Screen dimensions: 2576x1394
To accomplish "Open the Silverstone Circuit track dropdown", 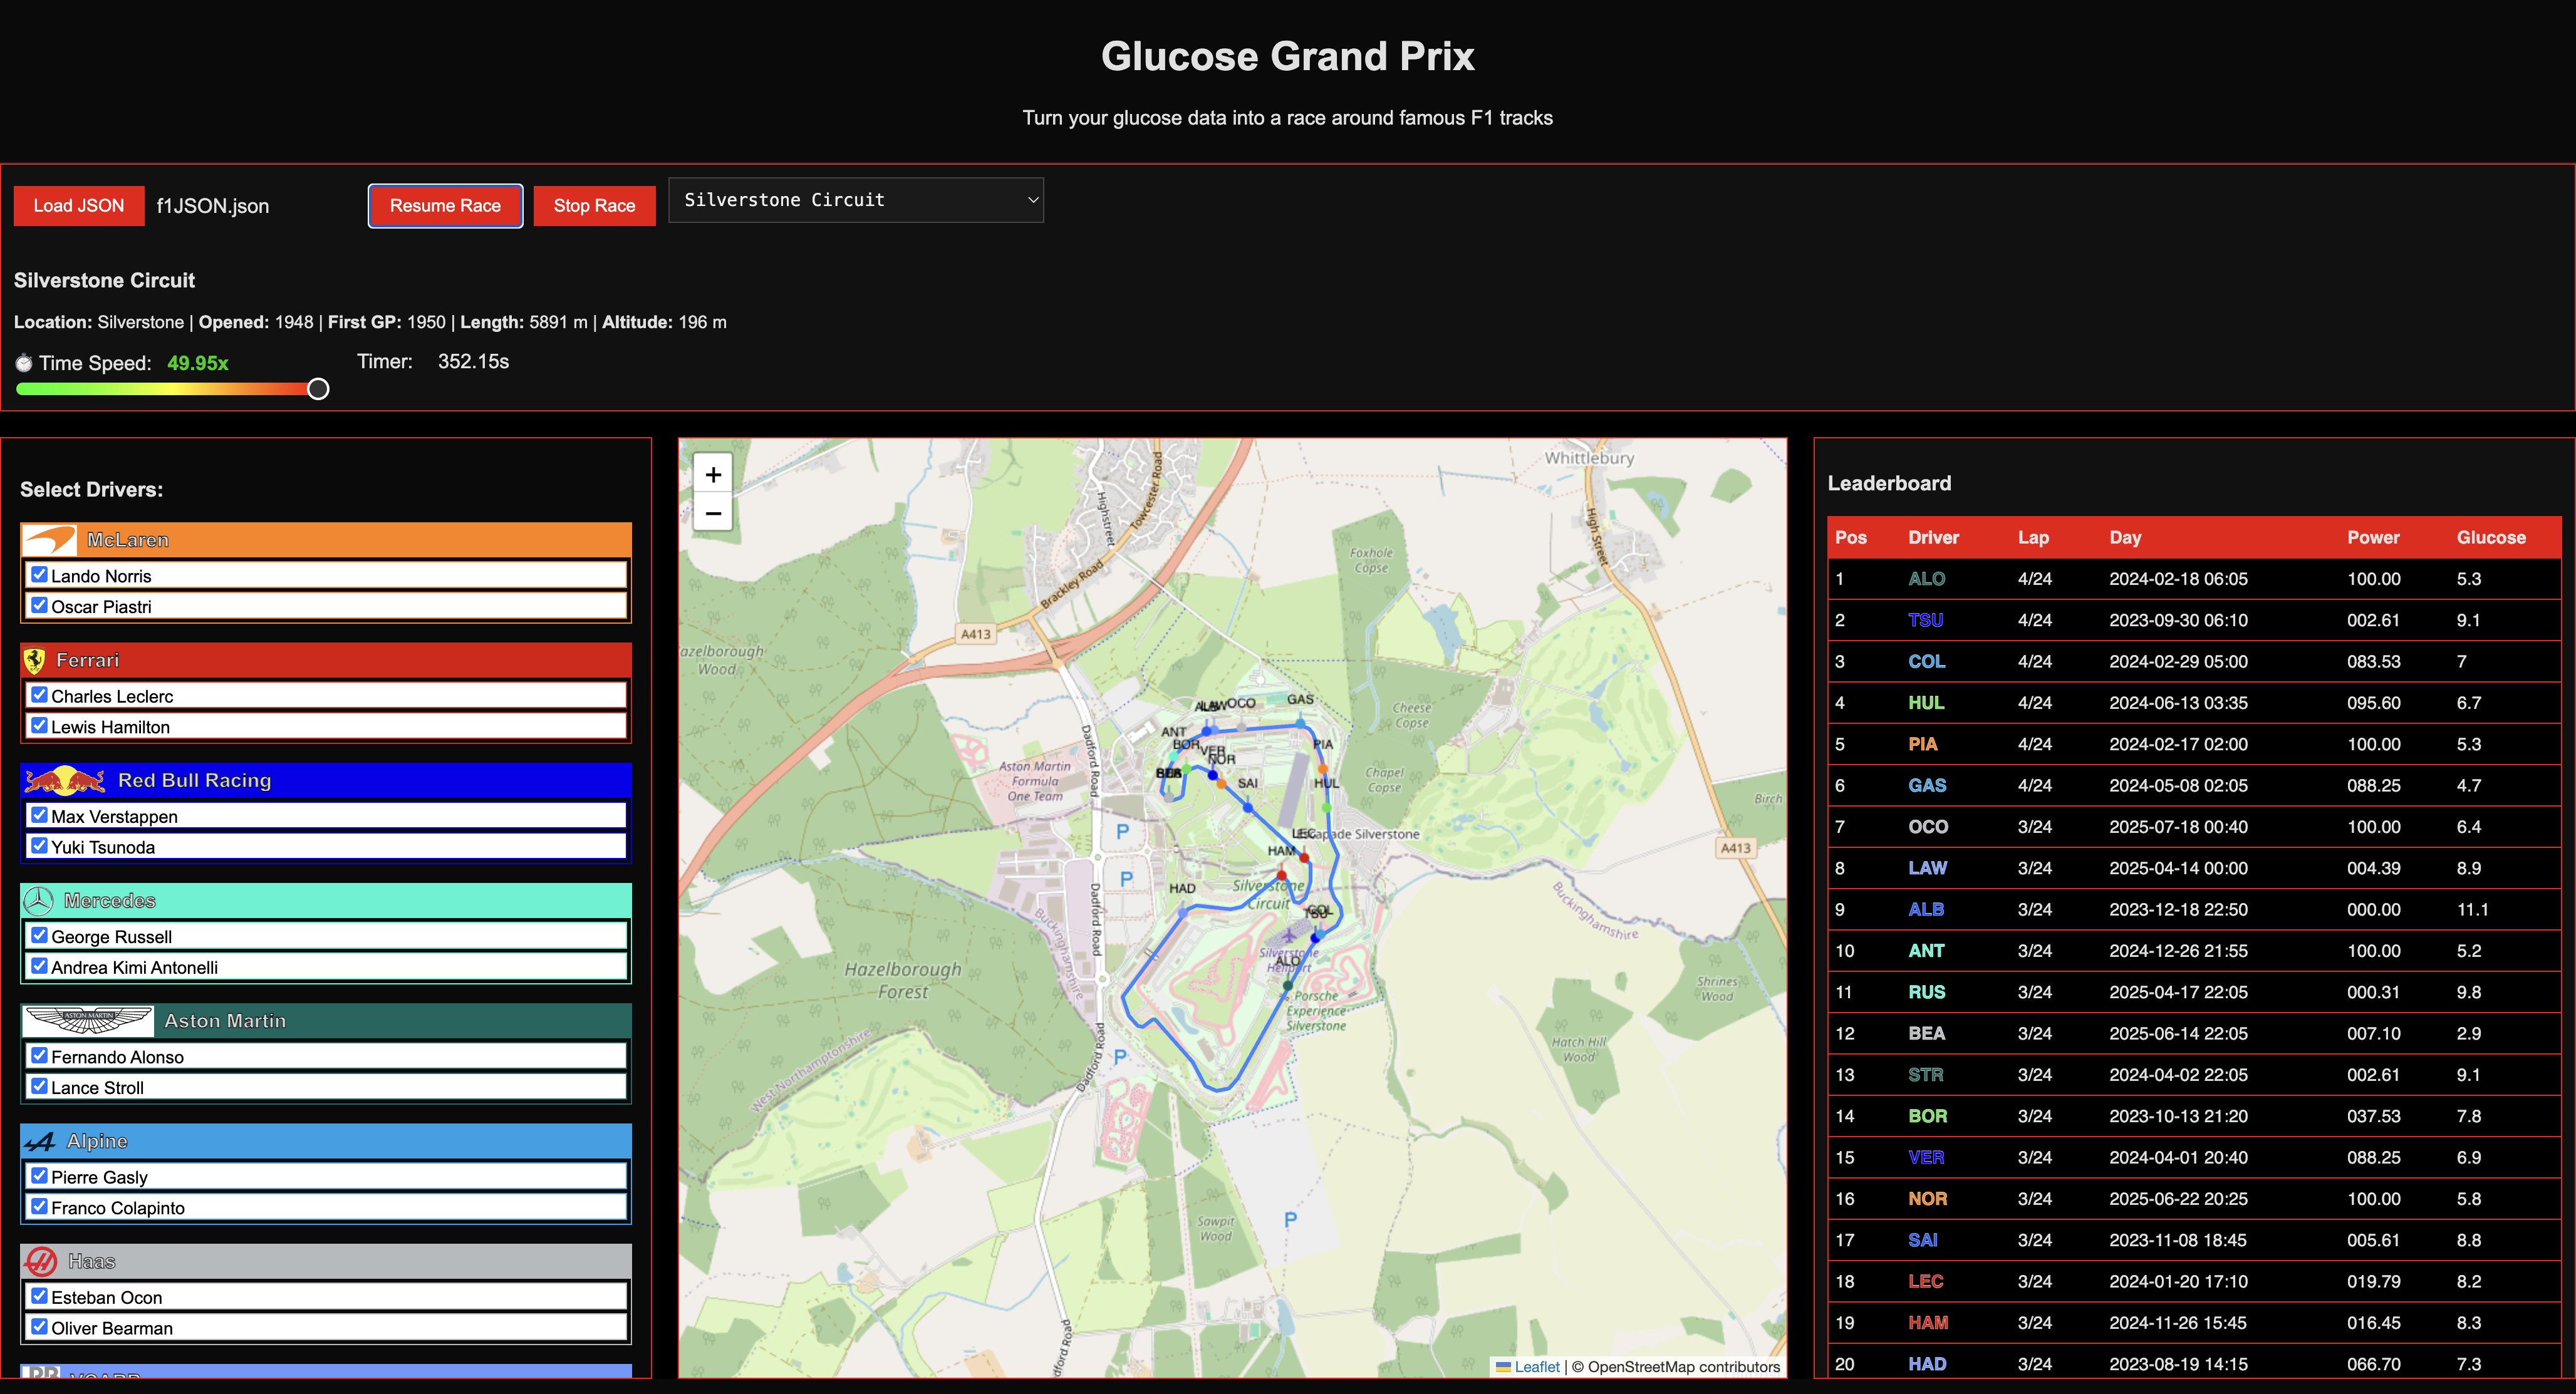I will pos(855,200).
